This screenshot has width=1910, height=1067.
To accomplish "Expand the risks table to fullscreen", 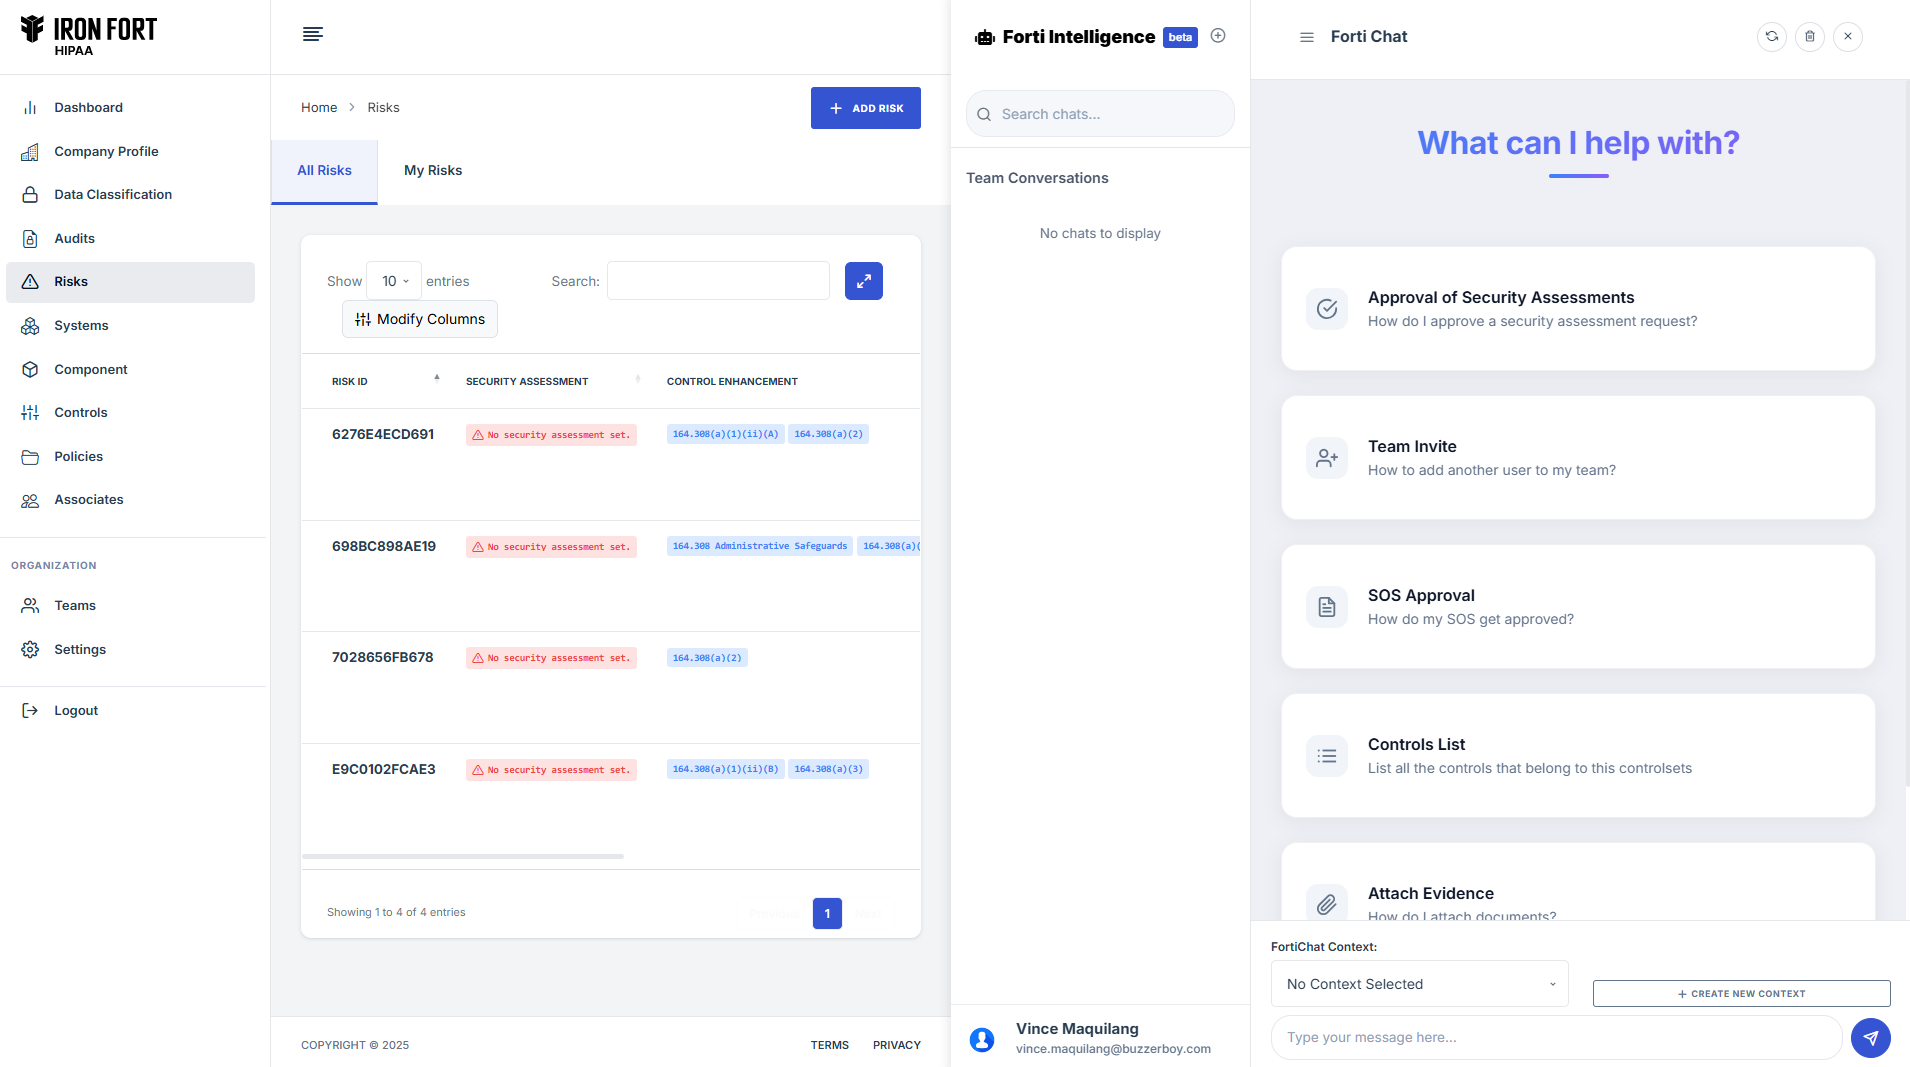I will click(x=863, y=281).
